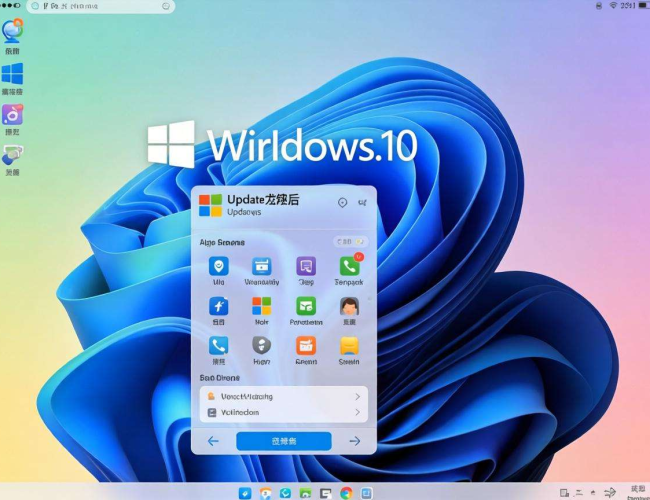Open the globe browser desktop icon
650x500 pixels.
click(x=12, y=31)
